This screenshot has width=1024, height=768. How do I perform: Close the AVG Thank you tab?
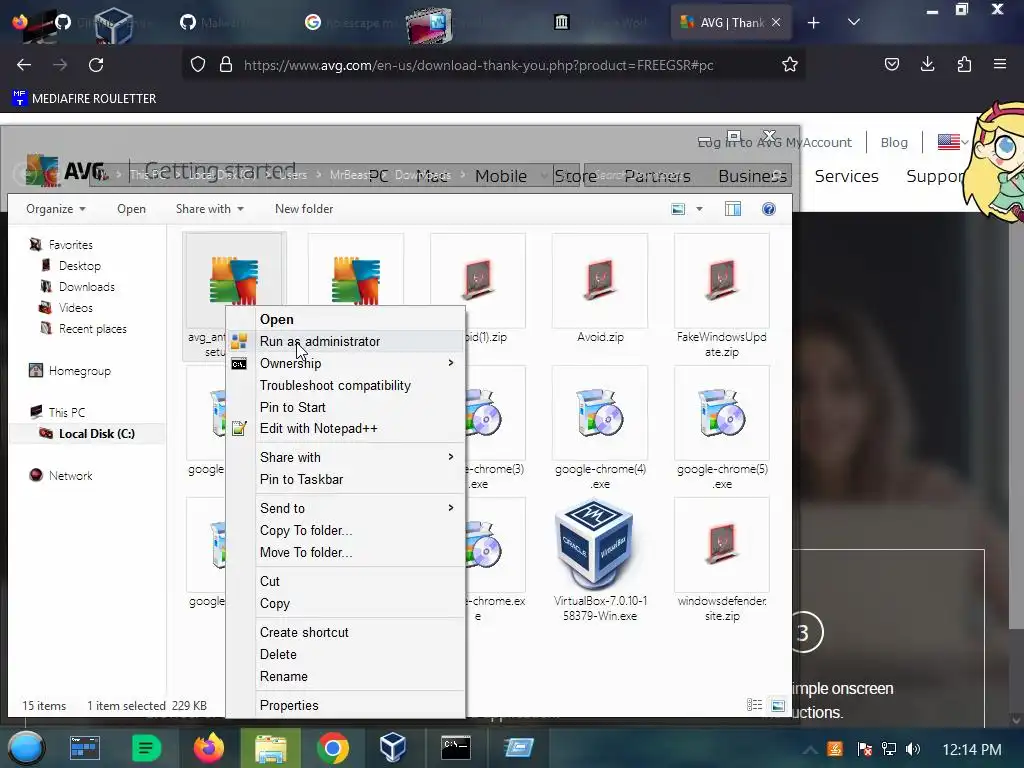pyautogui.click(x=776, y=22)
